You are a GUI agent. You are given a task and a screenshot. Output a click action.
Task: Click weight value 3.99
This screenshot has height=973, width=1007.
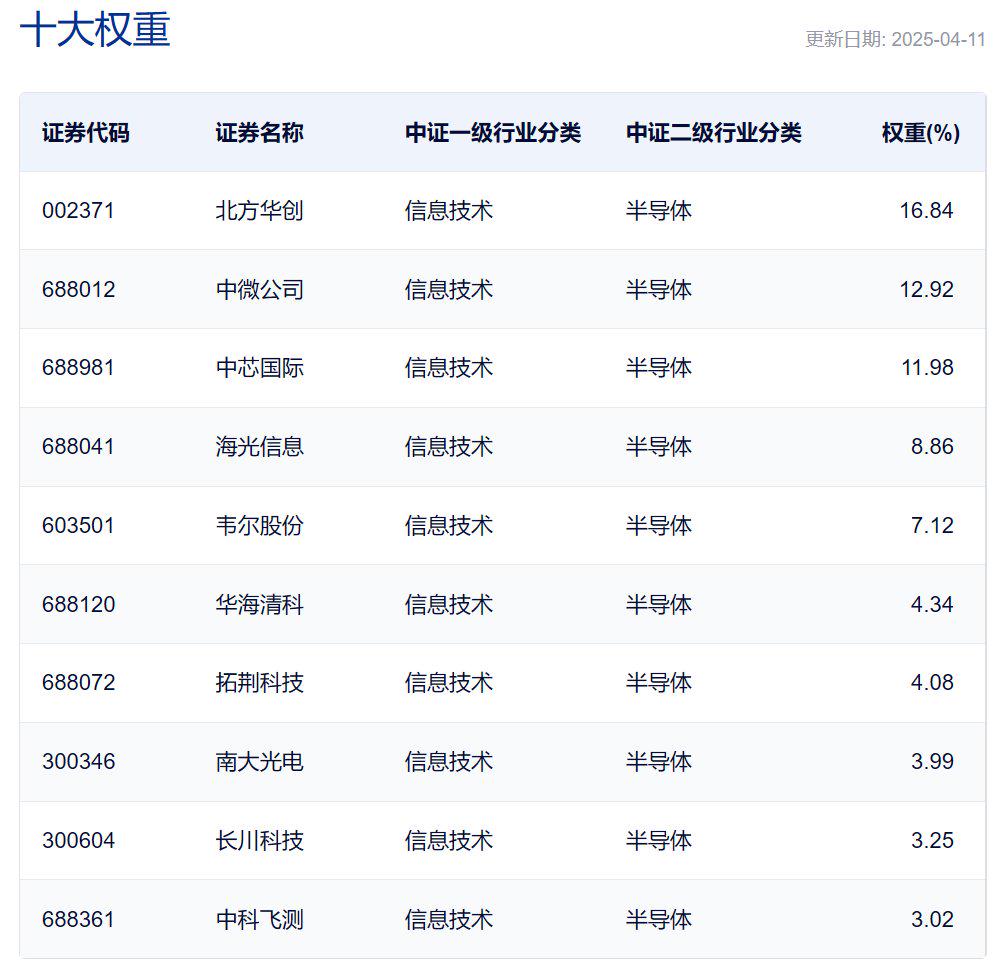[932, 762]
